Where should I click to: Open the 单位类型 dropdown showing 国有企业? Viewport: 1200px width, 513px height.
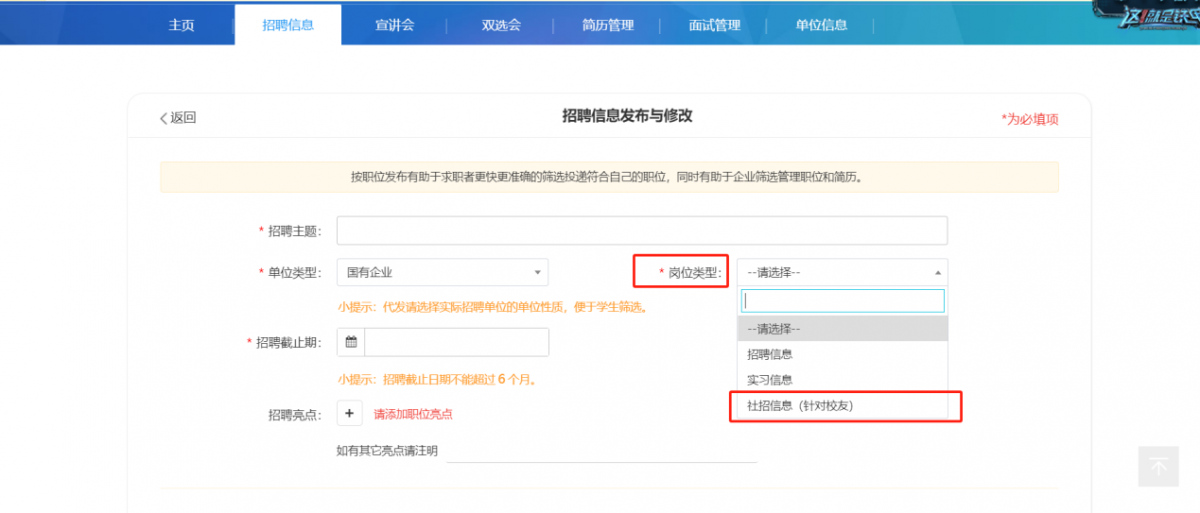pyautogui.click(x=442, y=271)
